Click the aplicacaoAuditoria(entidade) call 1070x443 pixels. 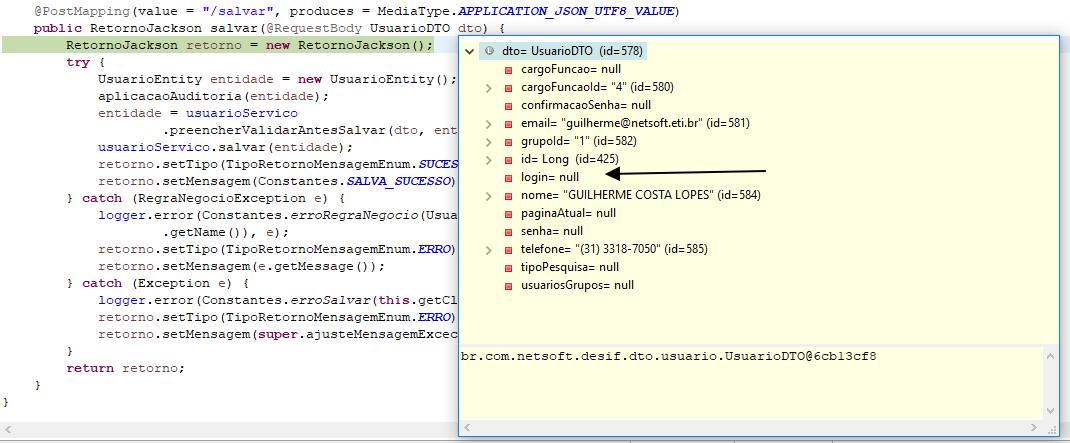[214, 96]
